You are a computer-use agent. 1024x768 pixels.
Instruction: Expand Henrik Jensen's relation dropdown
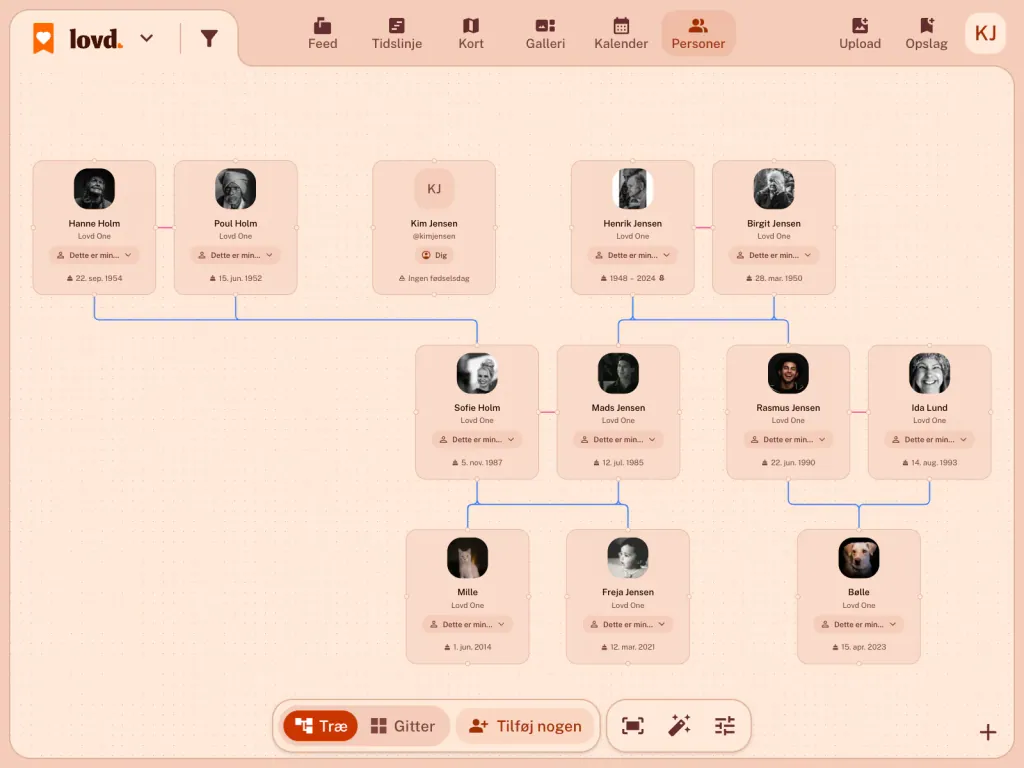pos(632,255)
